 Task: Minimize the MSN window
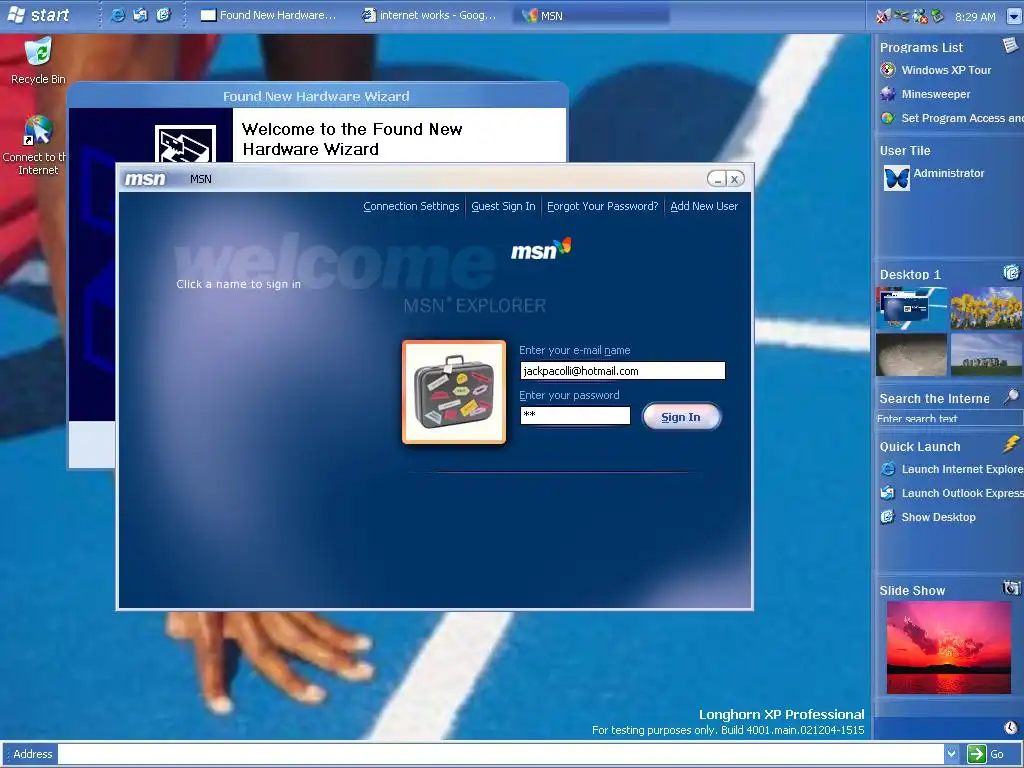717,179
